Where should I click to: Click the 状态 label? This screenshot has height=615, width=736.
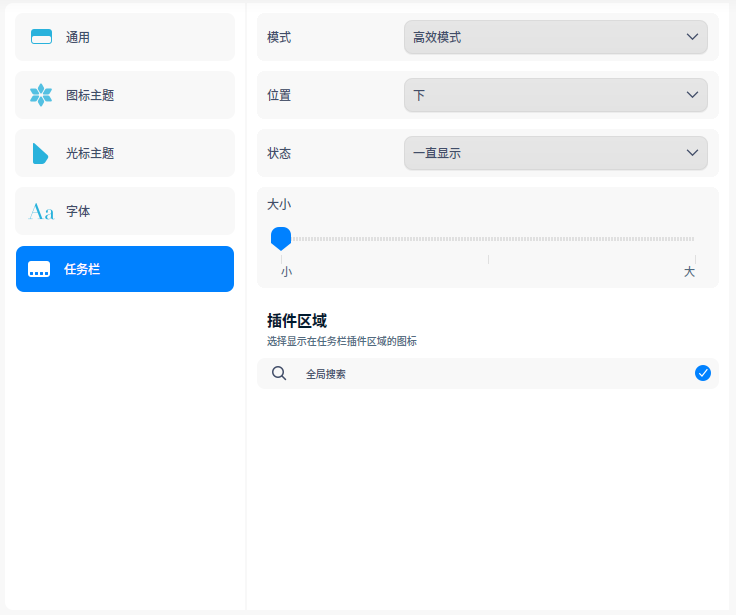(279, 154)
